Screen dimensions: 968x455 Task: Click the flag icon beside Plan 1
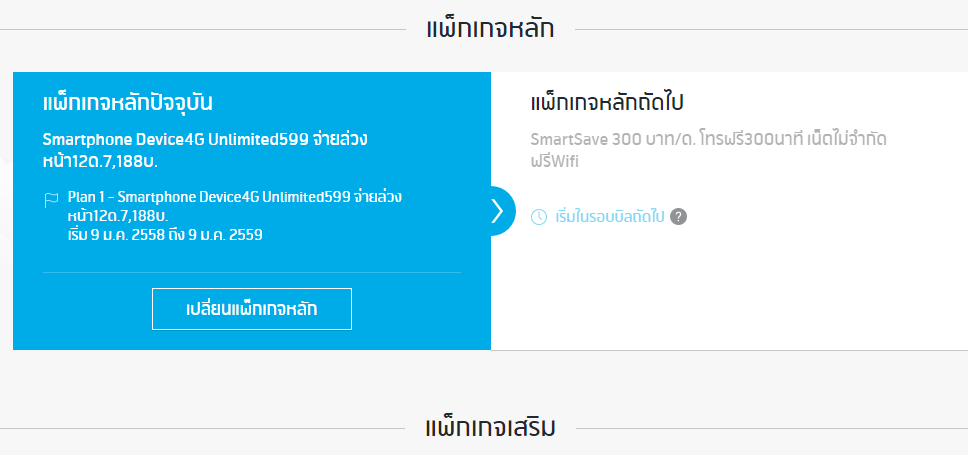51,199
